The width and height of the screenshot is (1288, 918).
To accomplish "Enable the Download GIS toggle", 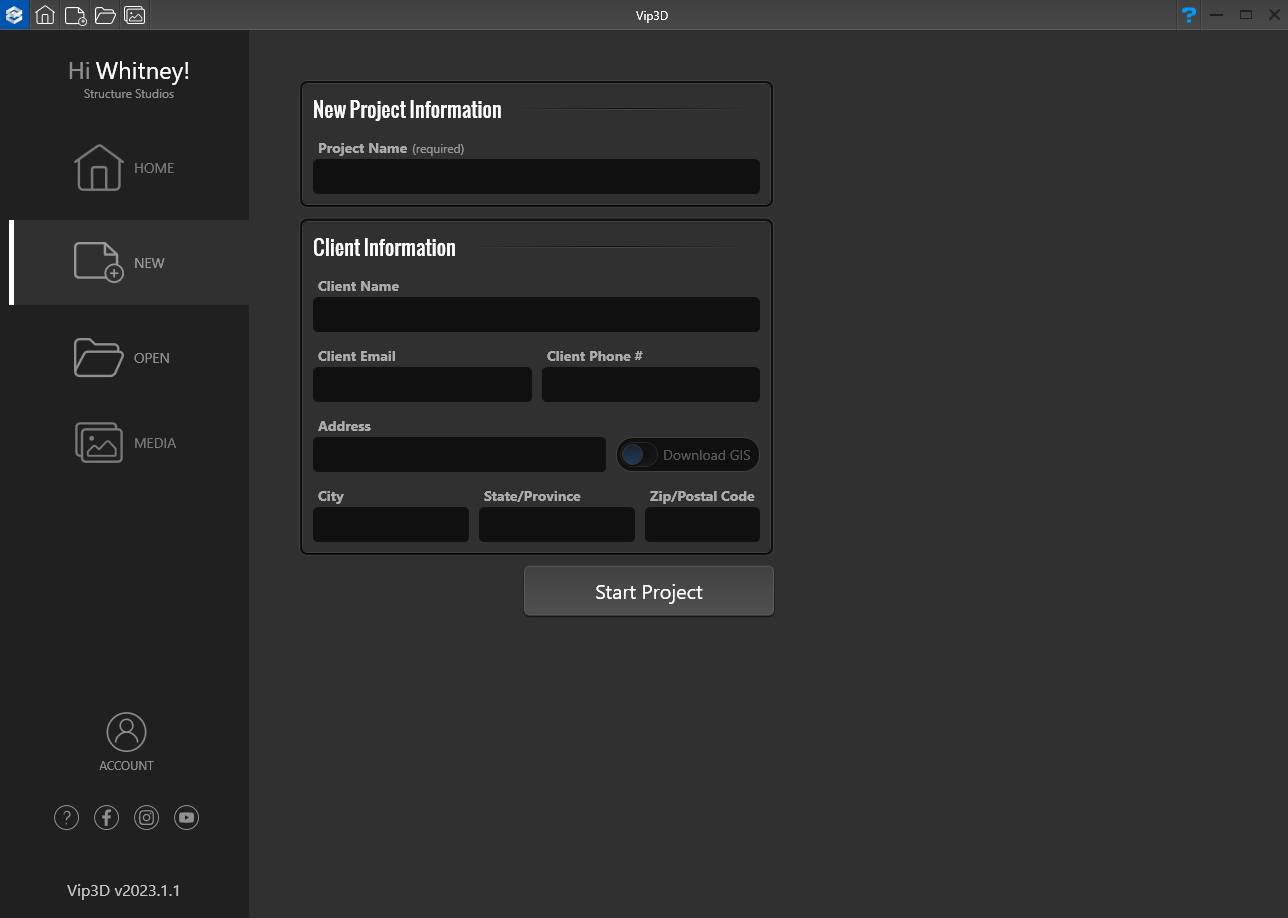I will tap(636, 454).
